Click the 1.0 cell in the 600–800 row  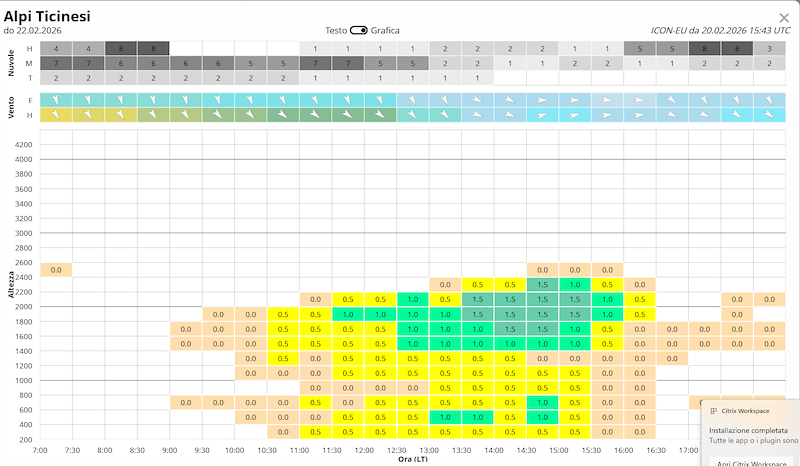(x=542, y=403)
